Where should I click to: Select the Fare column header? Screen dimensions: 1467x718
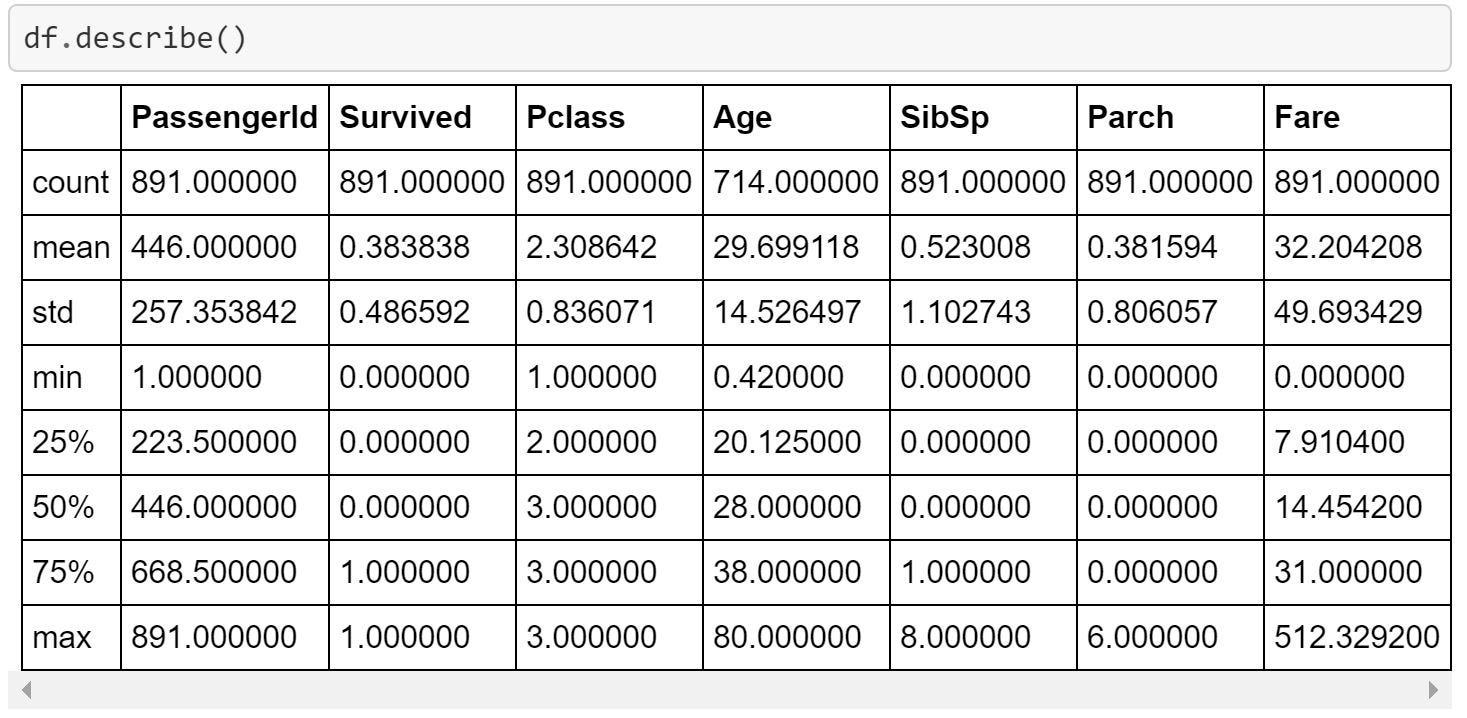(x=1307, y=118)
